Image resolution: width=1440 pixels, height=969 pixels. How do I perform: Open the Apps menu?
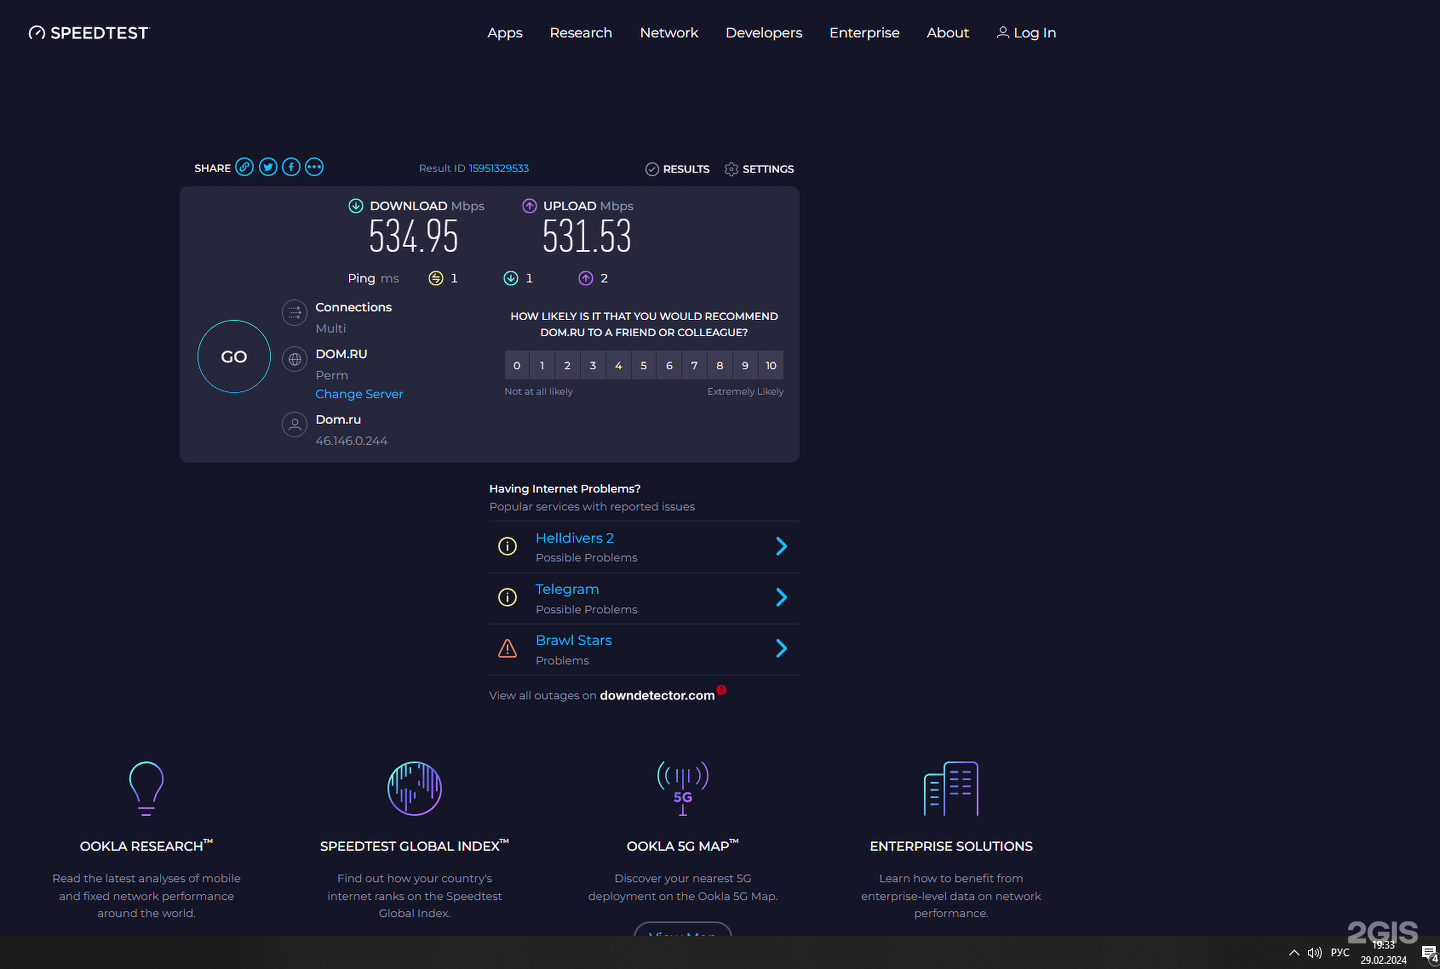(505, 33)
